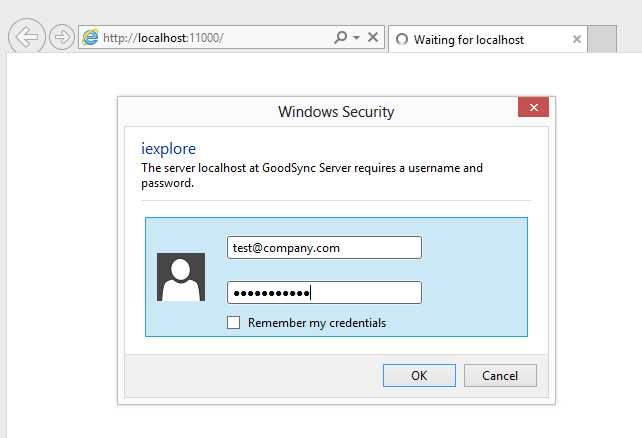Close the 'Waiting for localhost' tab
The image size is (642, 438).
576,40
